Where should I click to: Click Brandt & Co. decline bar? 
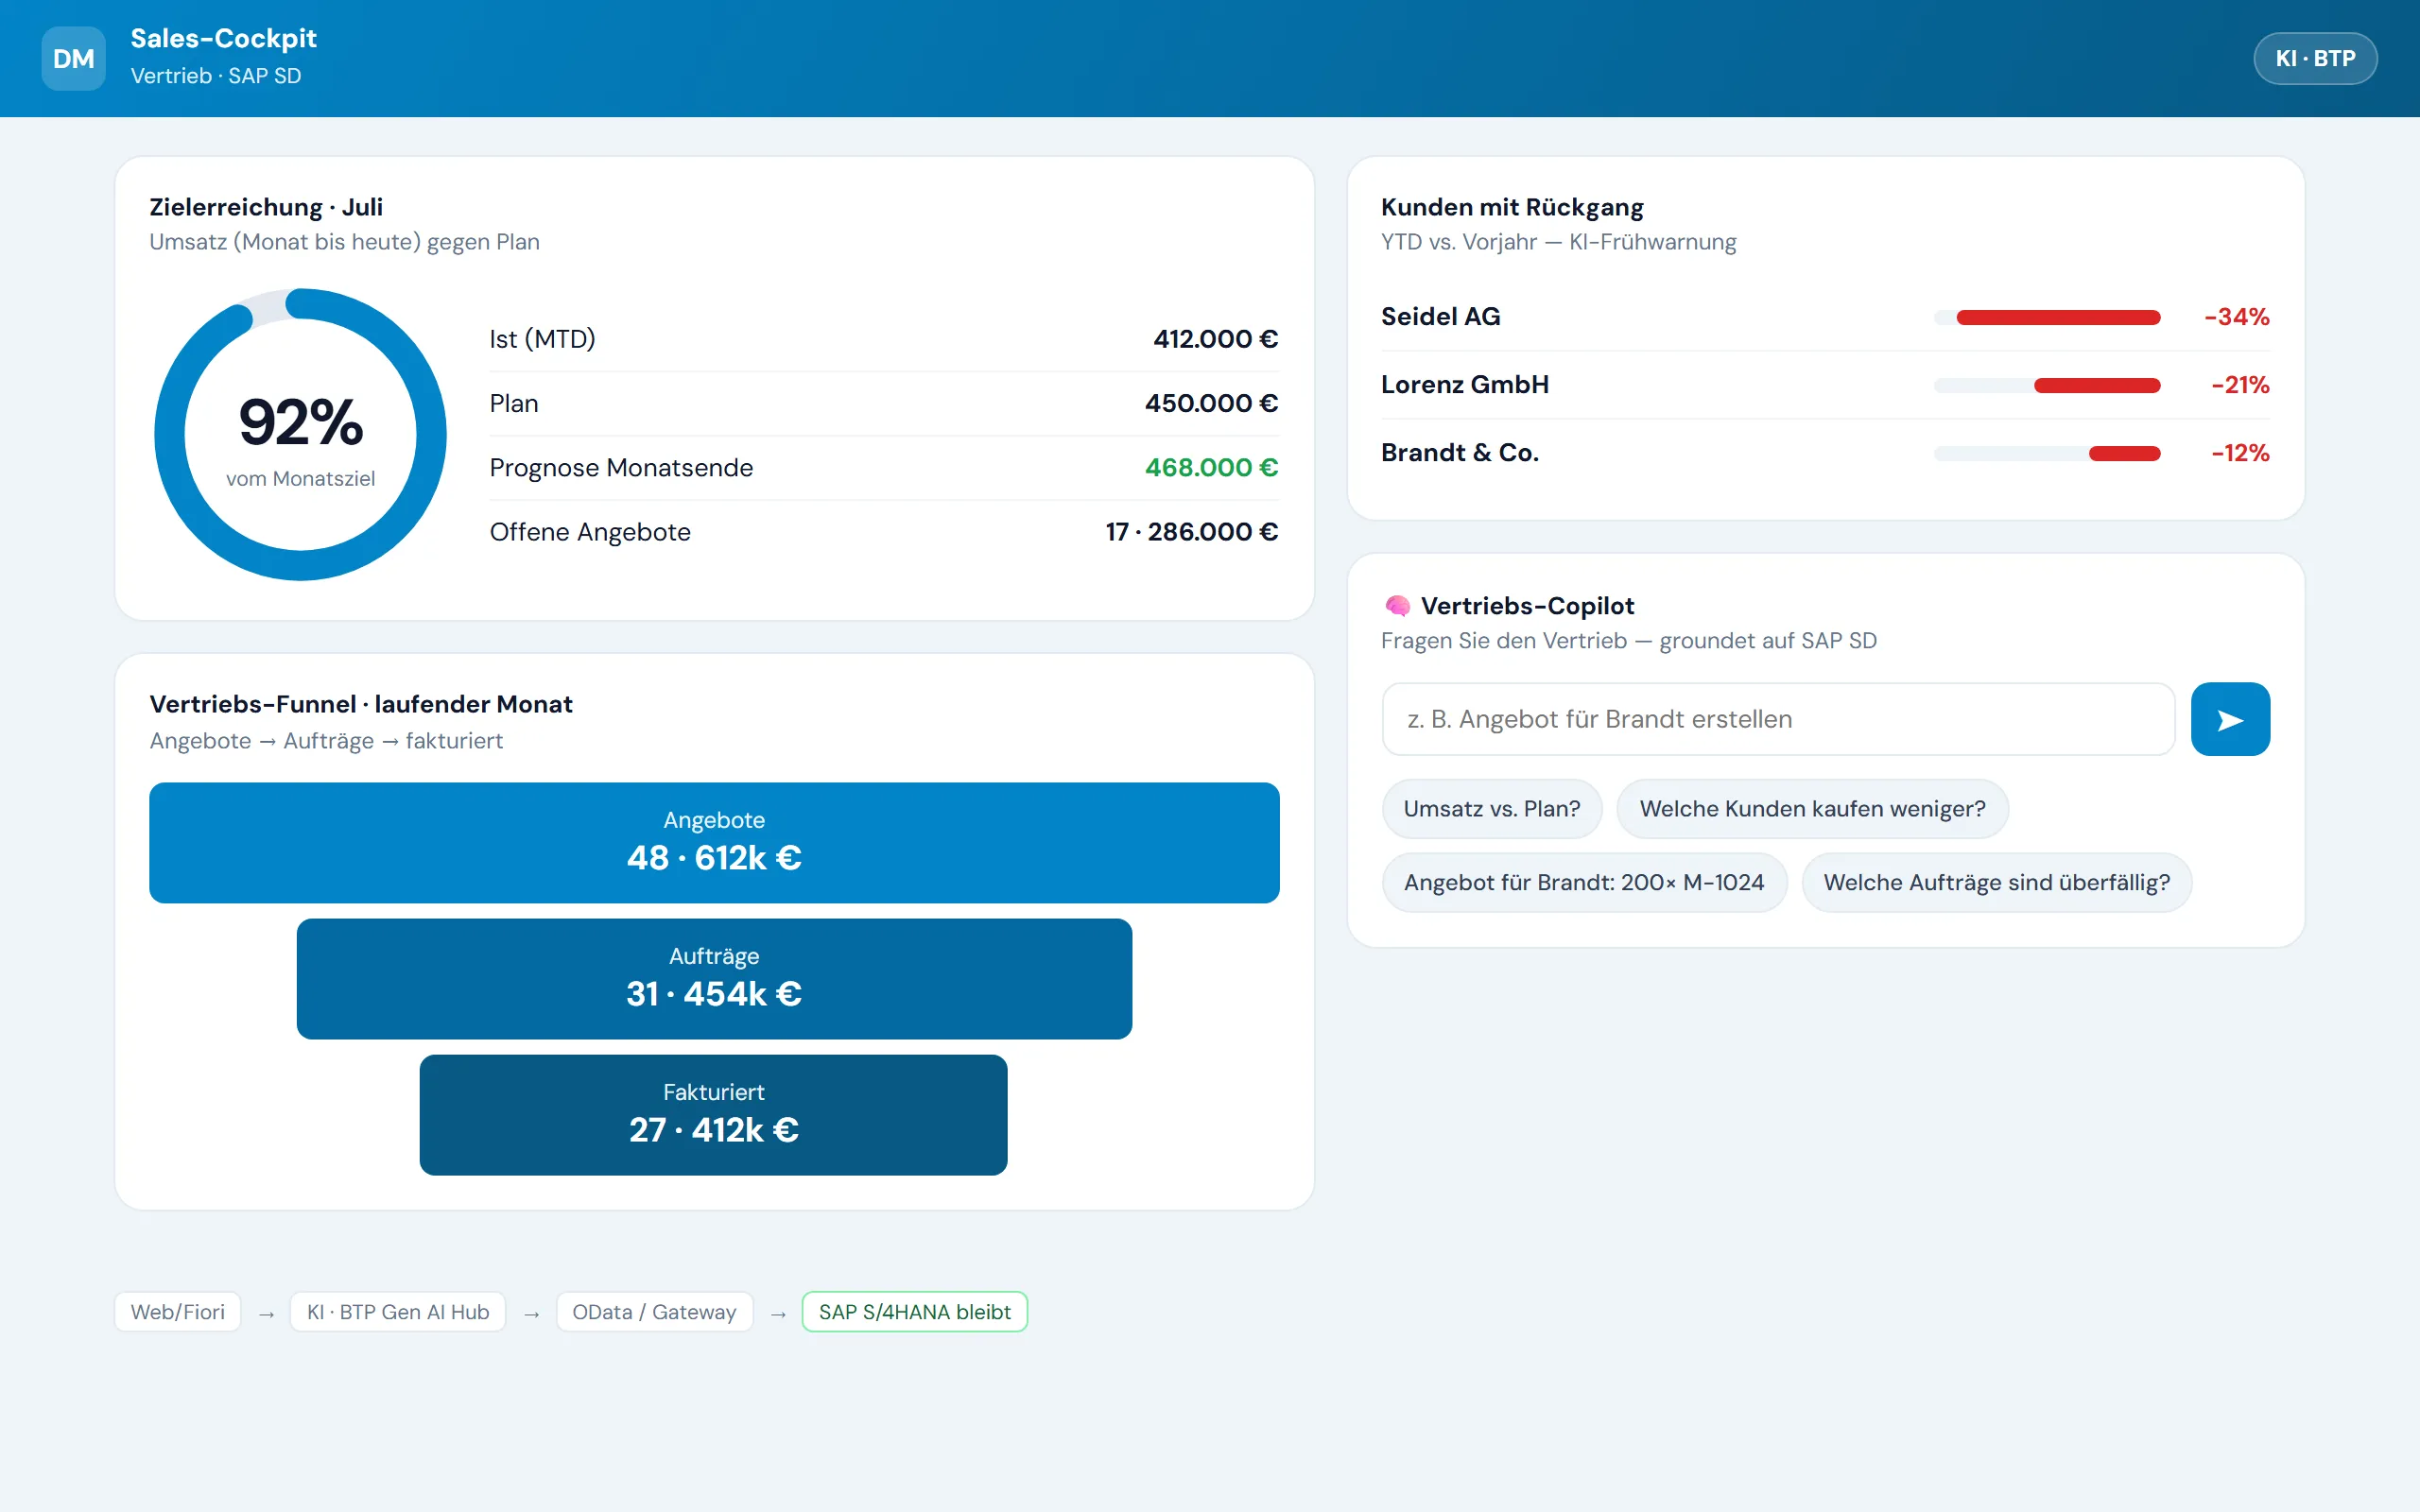[2047, 454]
